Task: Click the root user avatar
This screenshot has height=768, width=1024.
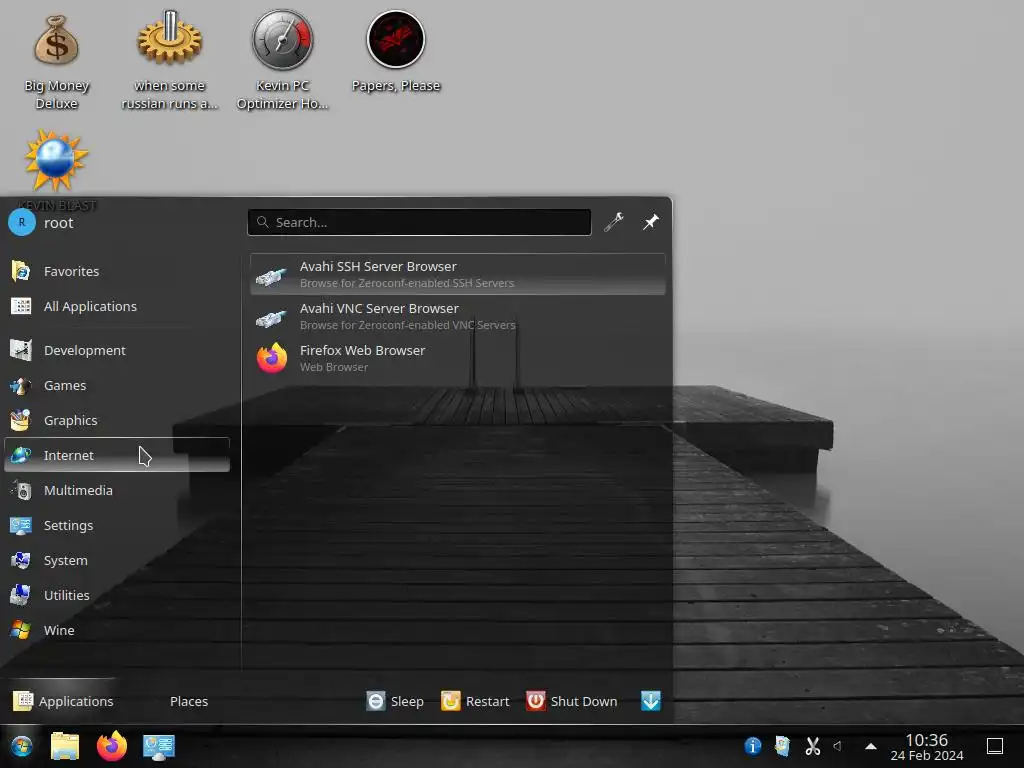Action: pyautogui.click(x=22, y=223)
